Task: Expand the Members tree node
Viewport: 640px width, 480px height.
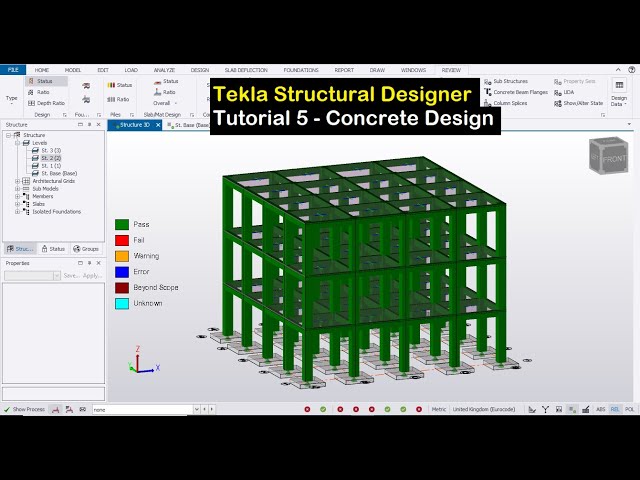Action: [x=18, y=196]
